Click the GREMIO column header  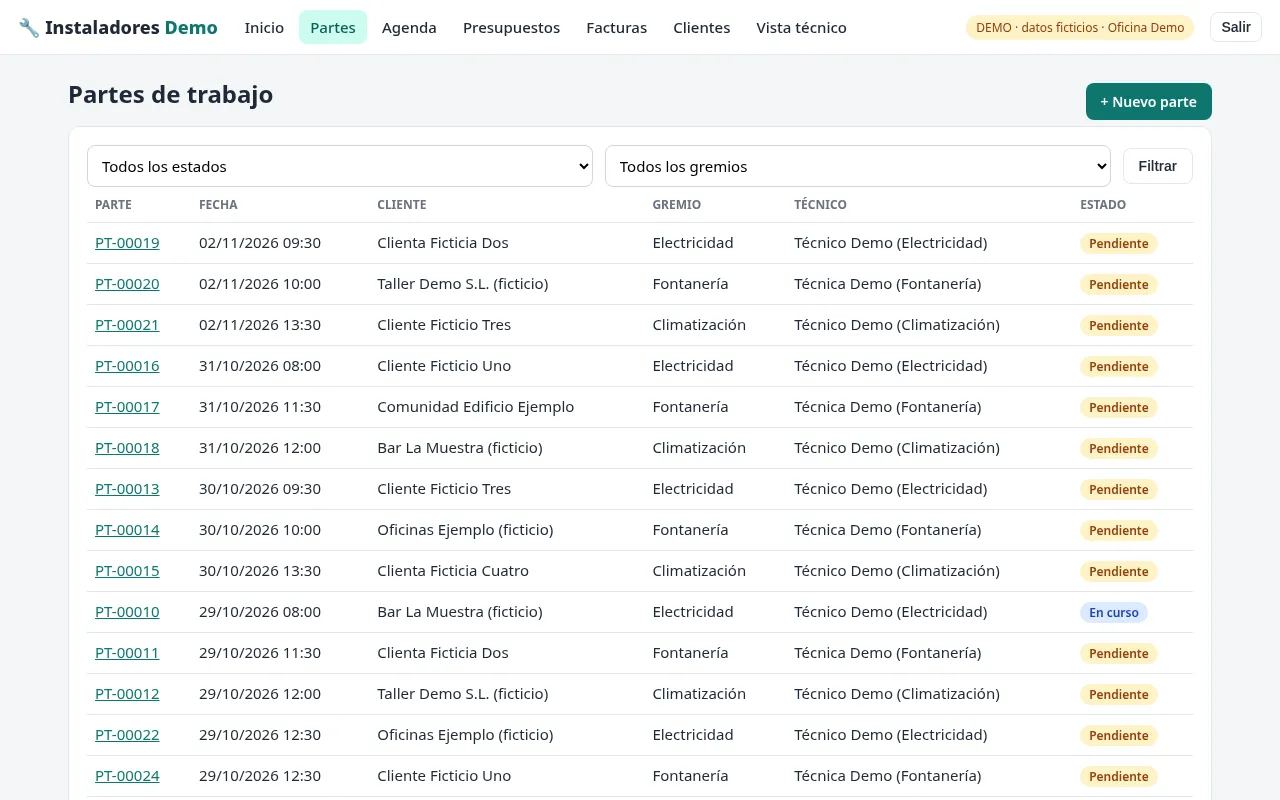[x=677, y=205]
